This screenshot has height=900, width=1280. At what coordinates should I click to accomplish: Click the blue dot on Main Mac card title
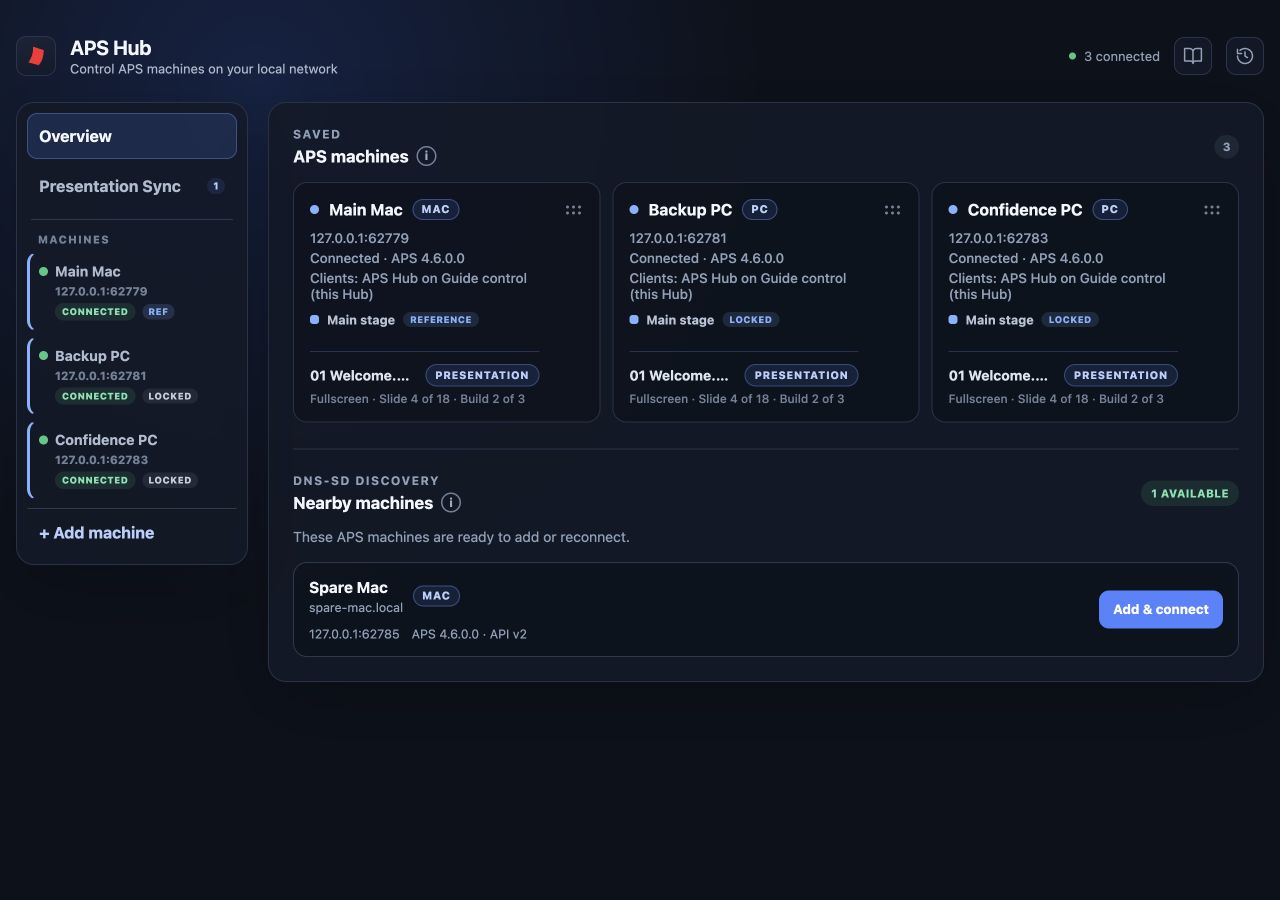(314, 210)
